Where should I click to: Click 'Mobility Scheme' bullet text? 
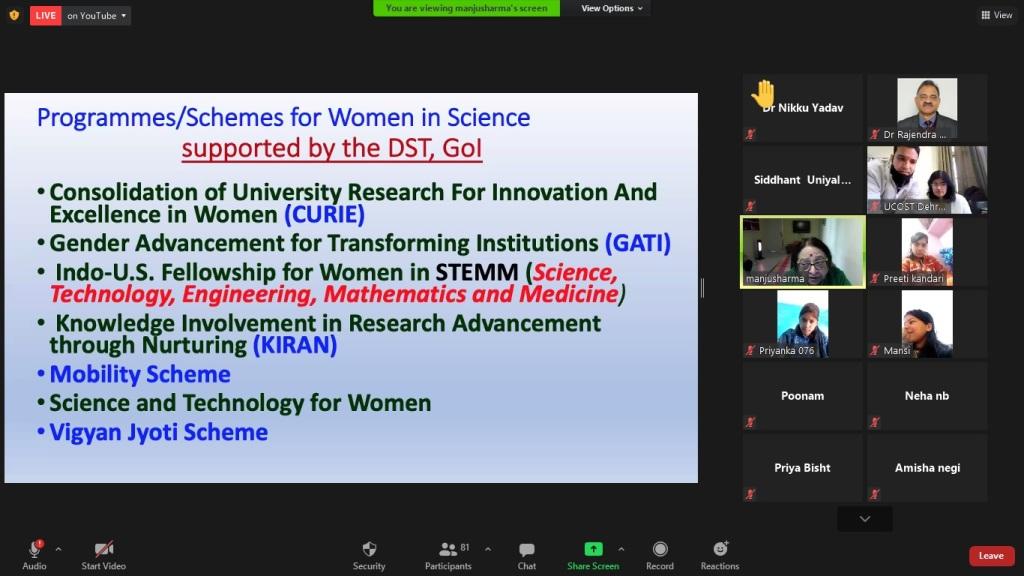point(140,374)
